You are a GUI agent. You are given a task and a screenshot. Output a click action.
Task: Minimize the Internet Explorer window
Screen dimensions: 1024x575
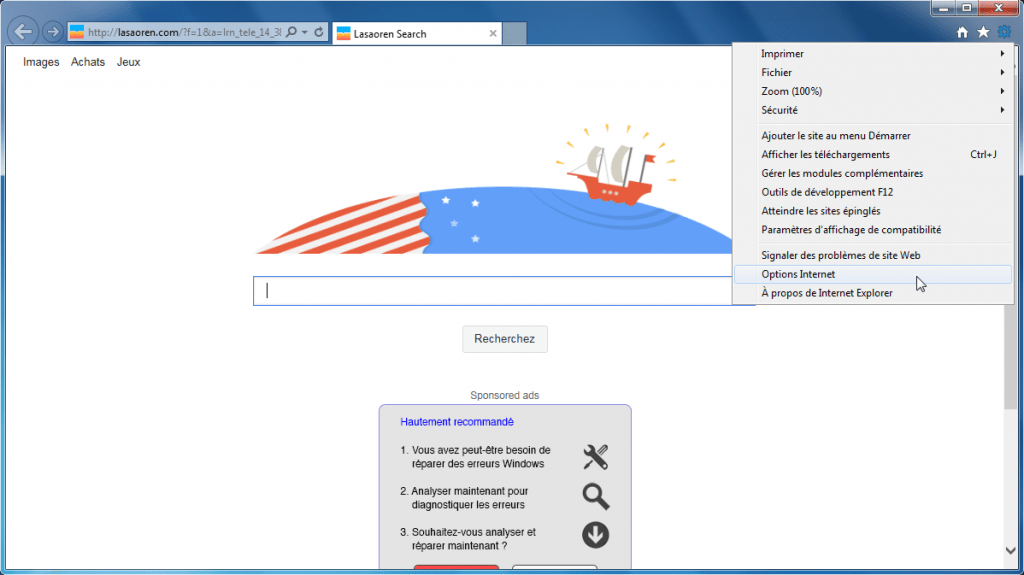(943, 8)
